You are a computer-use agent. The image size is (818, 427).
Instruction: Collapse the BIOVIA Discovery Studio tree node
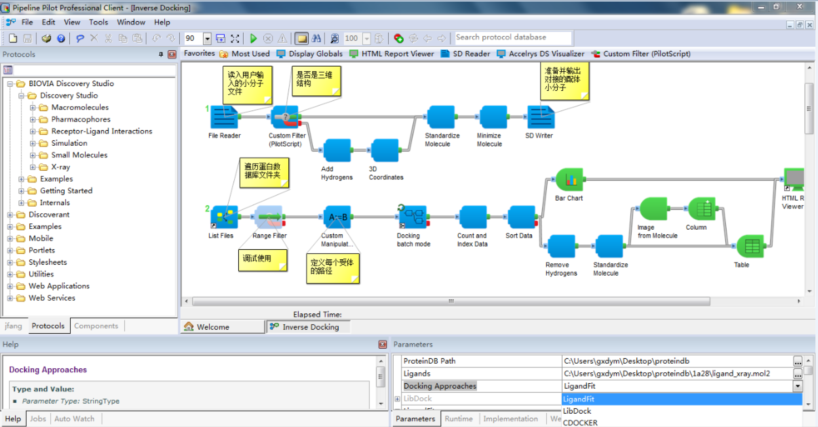click(10, 83)
